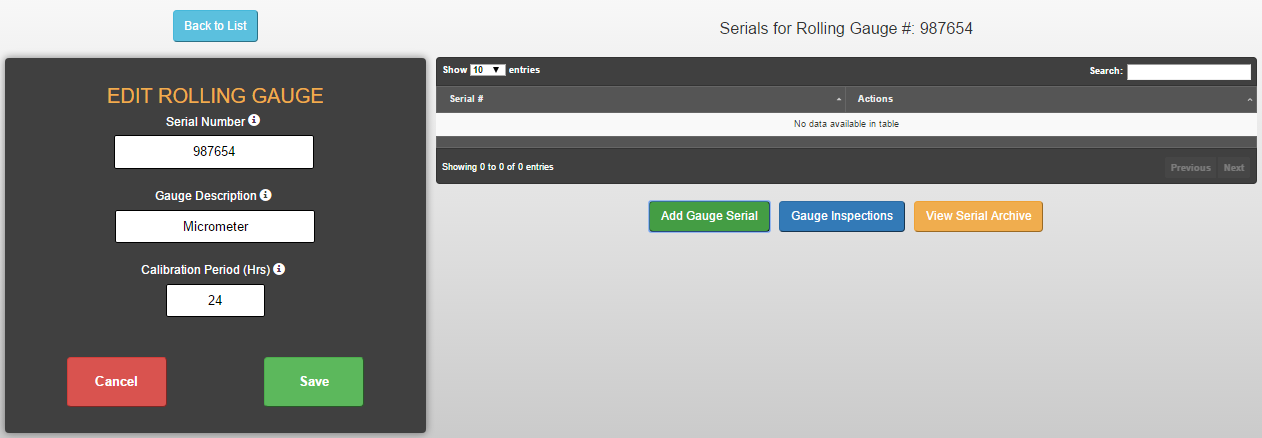The image size is (1262, 438).
Task: Select the Calibration Period hours field
Action: click(x=215, y=300)
